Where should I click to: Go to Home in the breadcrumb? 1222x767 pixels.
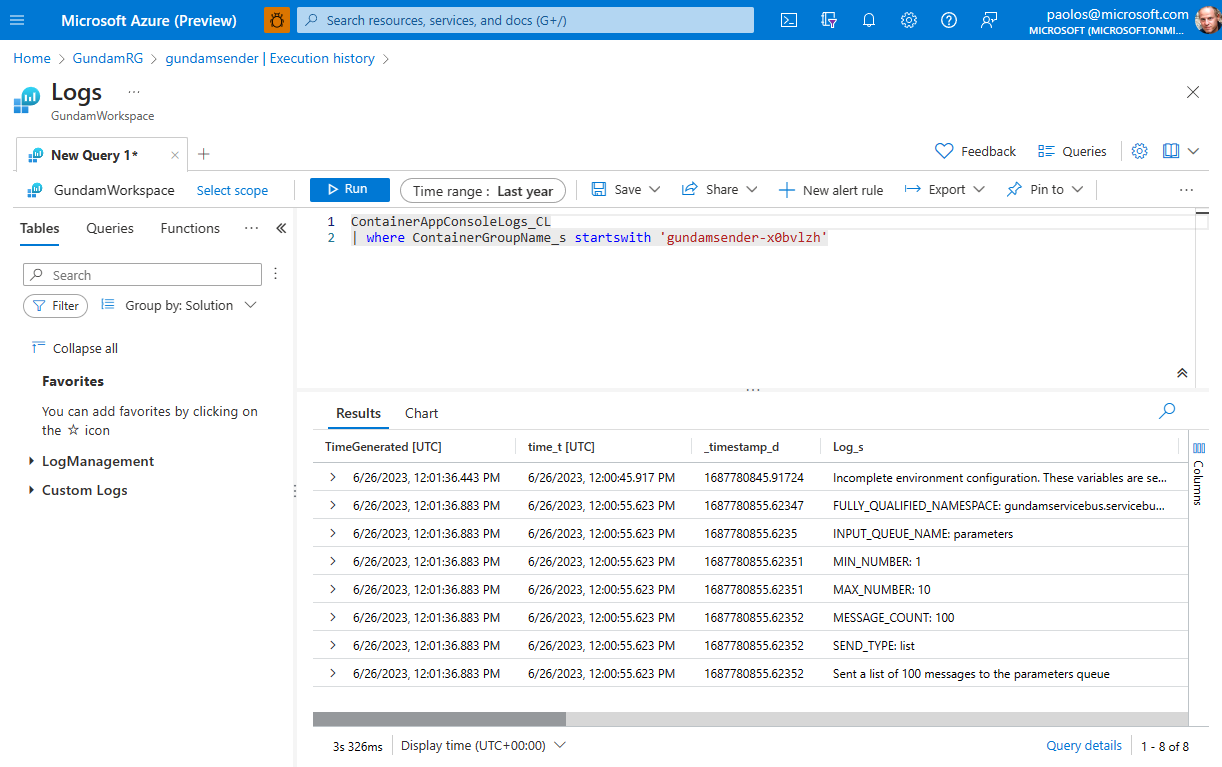point(32,58)
